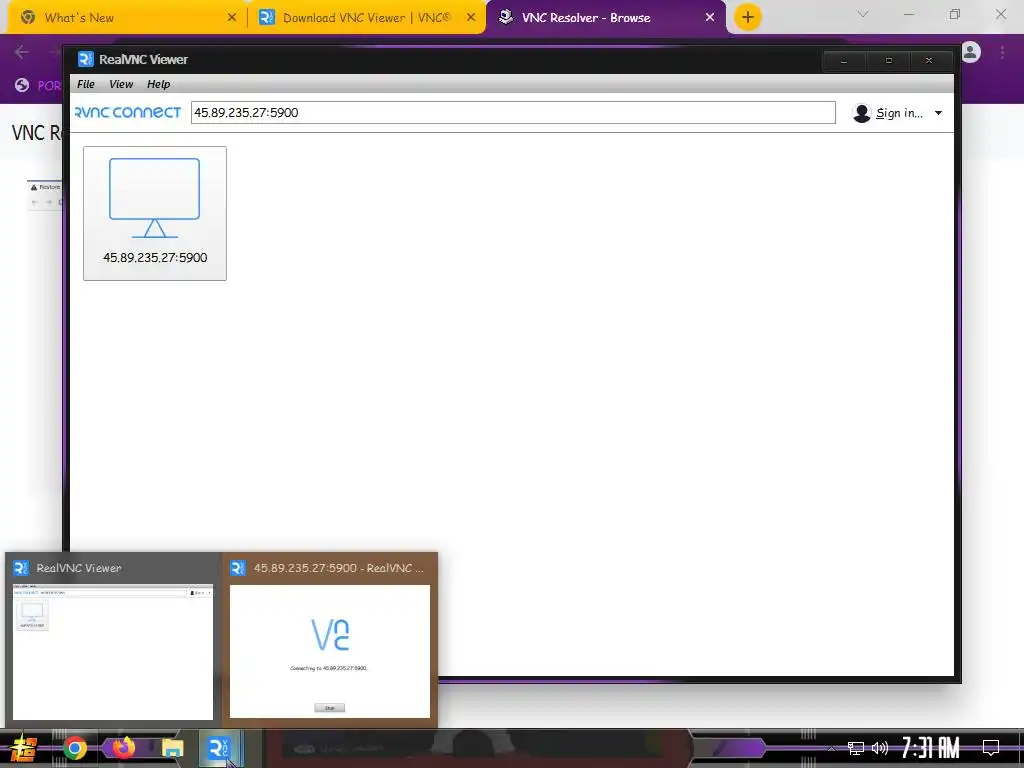The image size is (1024, 768).
Task: Open the View menu in RealVNC Viewer
Action: tap(121, 84)
